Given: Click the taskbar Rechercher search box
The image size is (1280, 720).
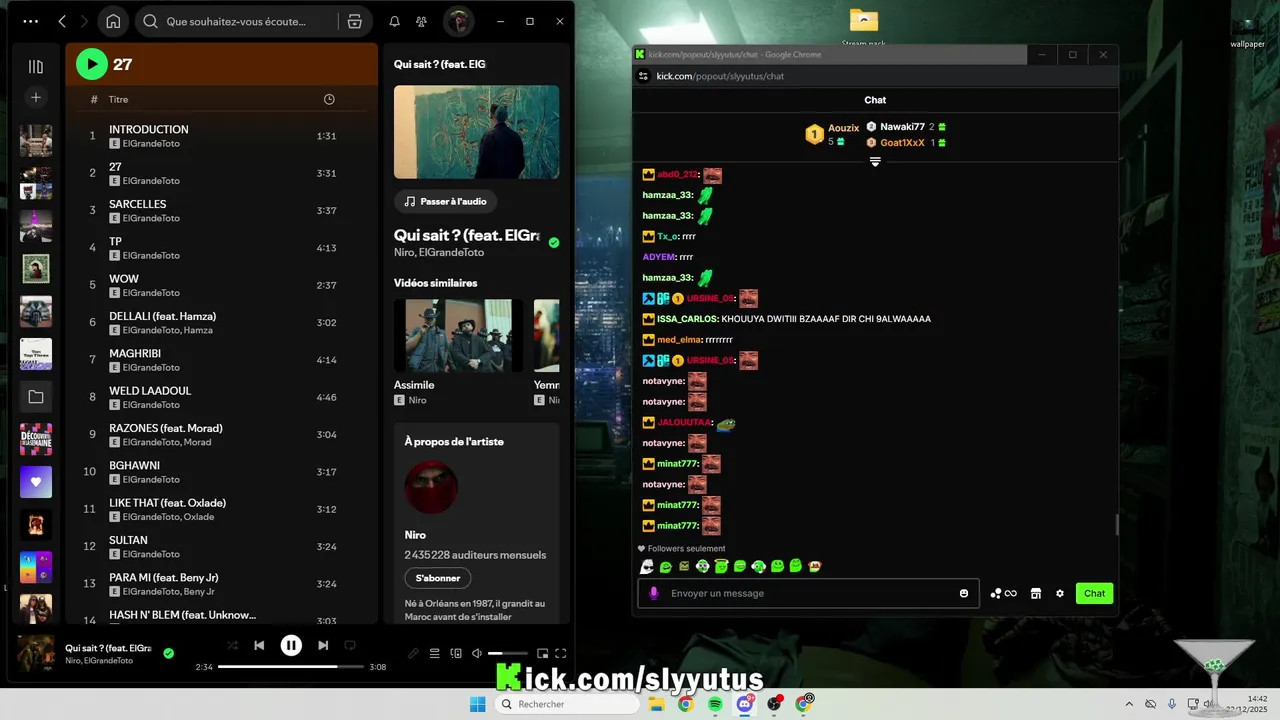Looking at the screenshot, I should tap(568, 704).
